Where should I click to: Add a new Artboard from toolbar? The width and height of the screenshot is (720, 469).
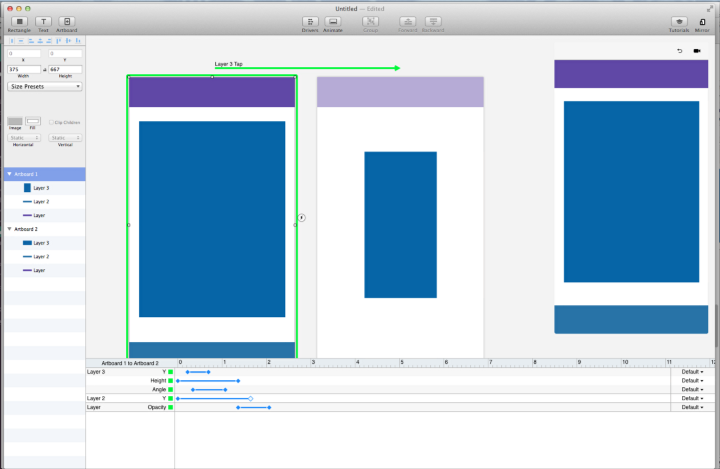click(x=67, y=22)
